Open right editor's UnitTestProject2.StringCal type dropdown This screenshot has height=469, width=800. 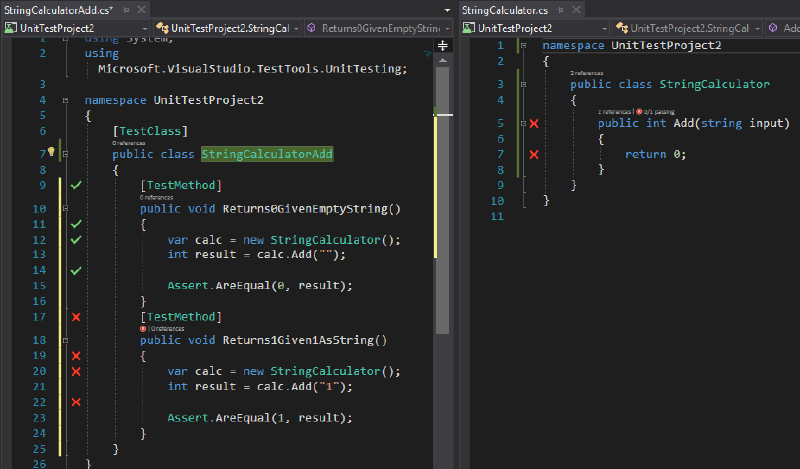(688, 28)
